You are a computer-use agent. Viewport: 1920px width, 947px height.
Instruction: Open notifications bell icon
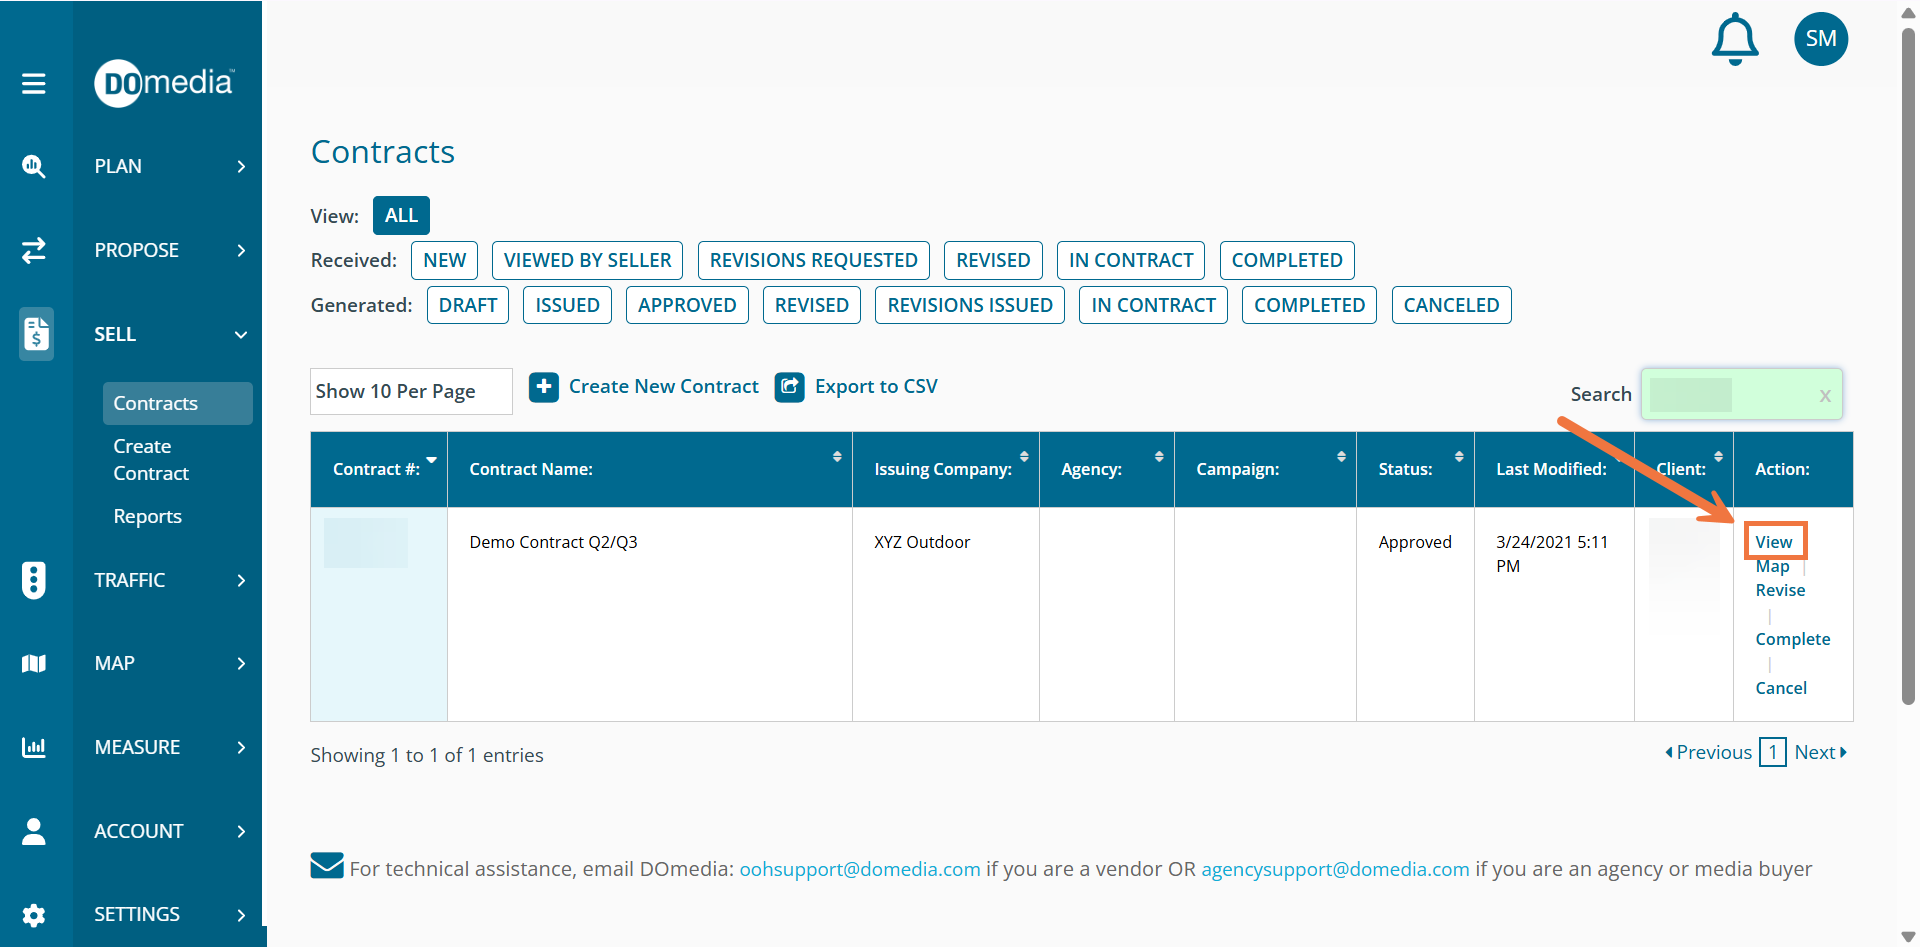(x=1735, y=40)
